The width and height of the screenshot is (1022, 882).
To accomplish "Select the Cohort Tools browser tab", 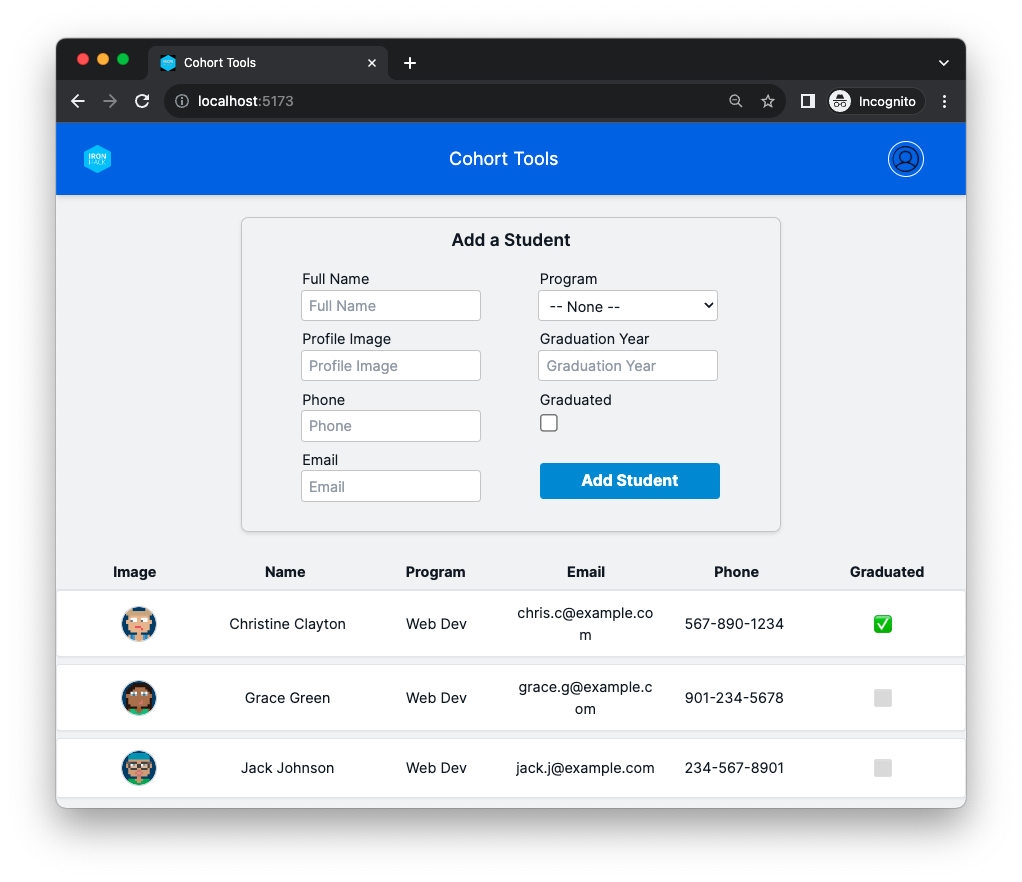I will coord(260,63).
